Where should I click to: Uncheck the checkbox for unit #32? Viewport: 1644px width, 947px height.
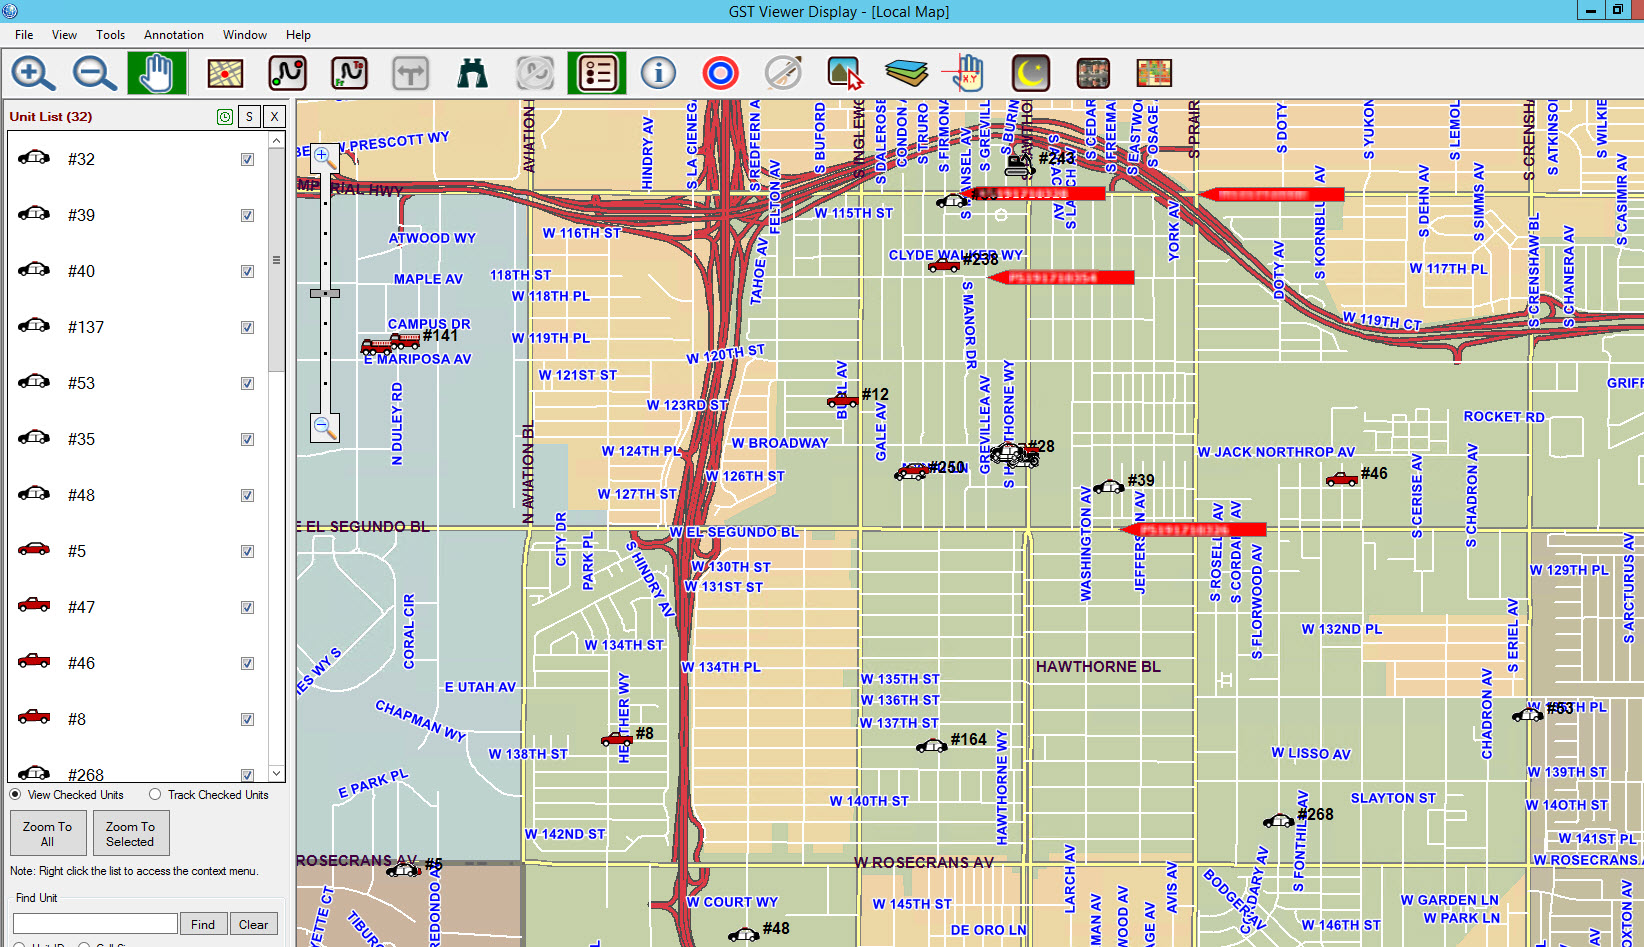[247, 160]
